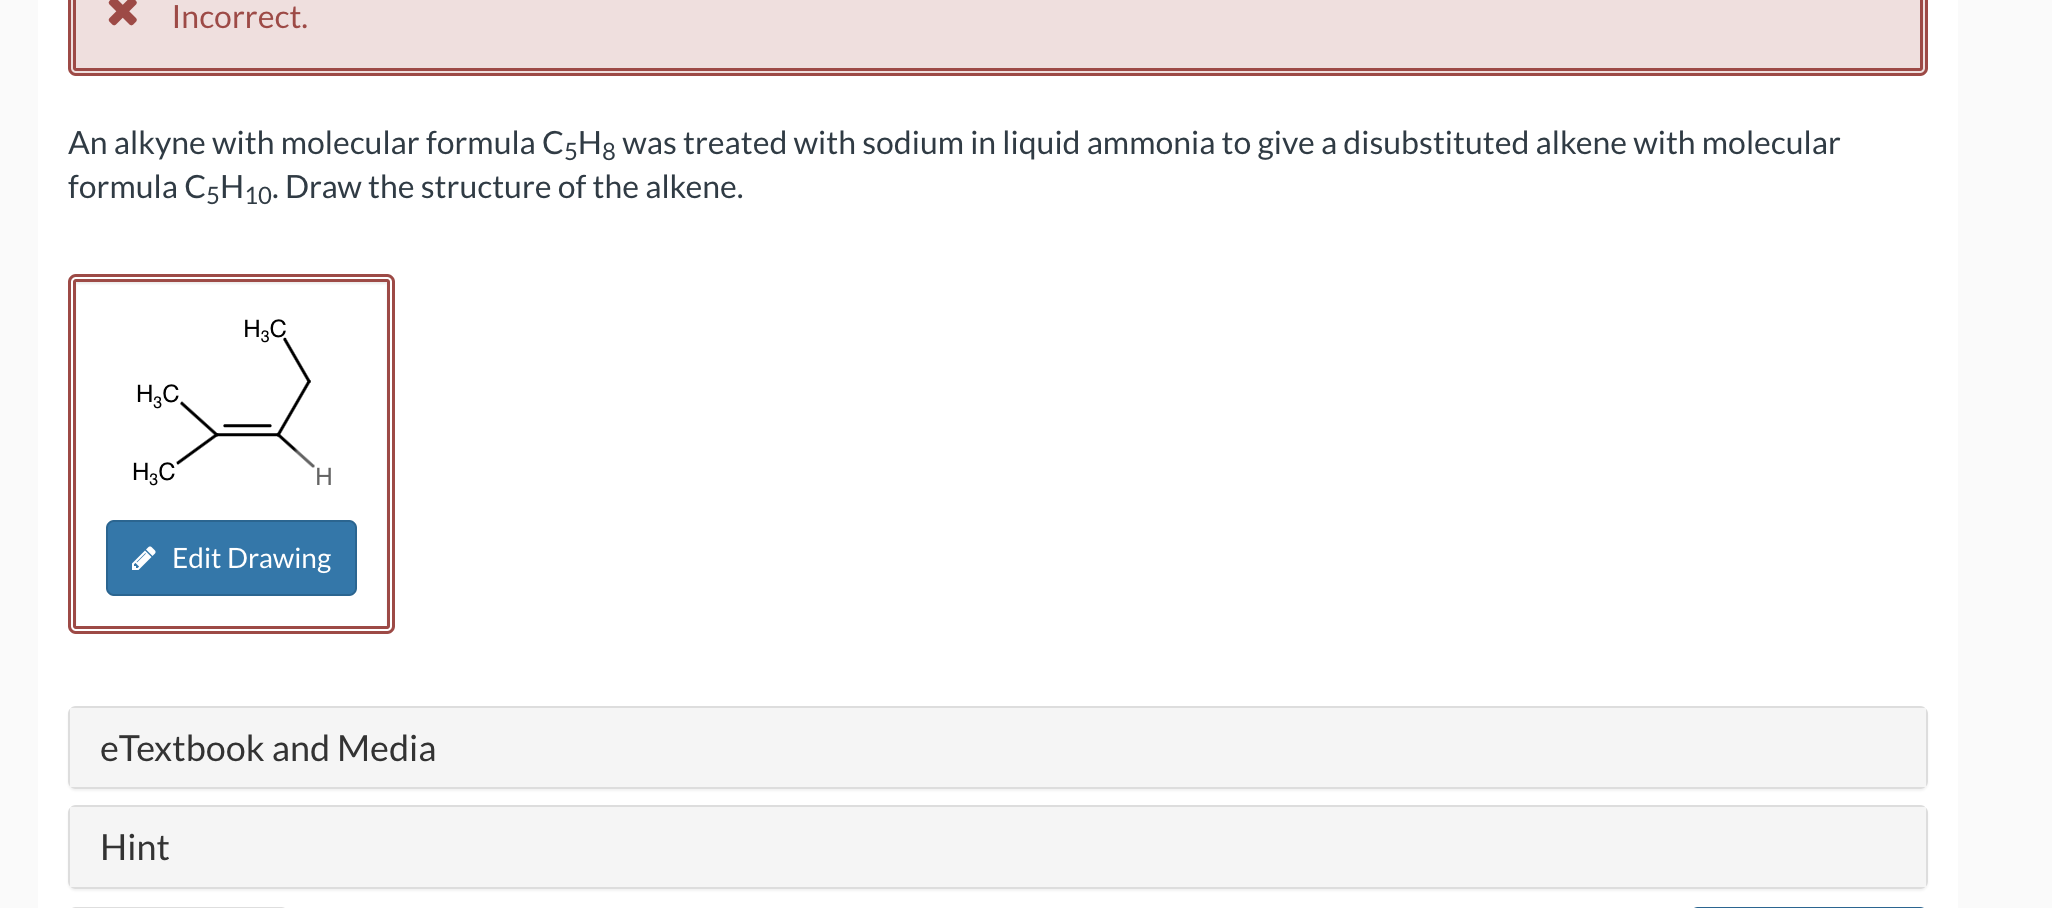Viewport: 2052px width, 908px height.
Task: Click the Incorrect status message text
Action: [239, 17]
